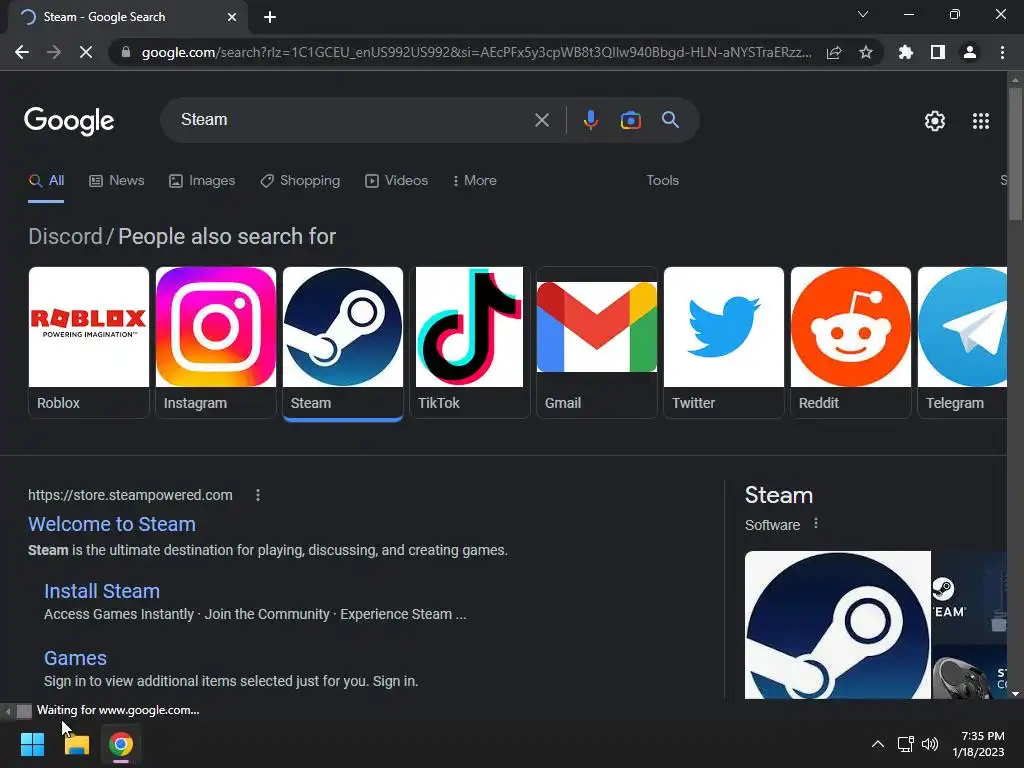Image resolution: width=1024 pixels, height=768 pixels.
Task: Select the Gmail card
Action: [596, 342]
